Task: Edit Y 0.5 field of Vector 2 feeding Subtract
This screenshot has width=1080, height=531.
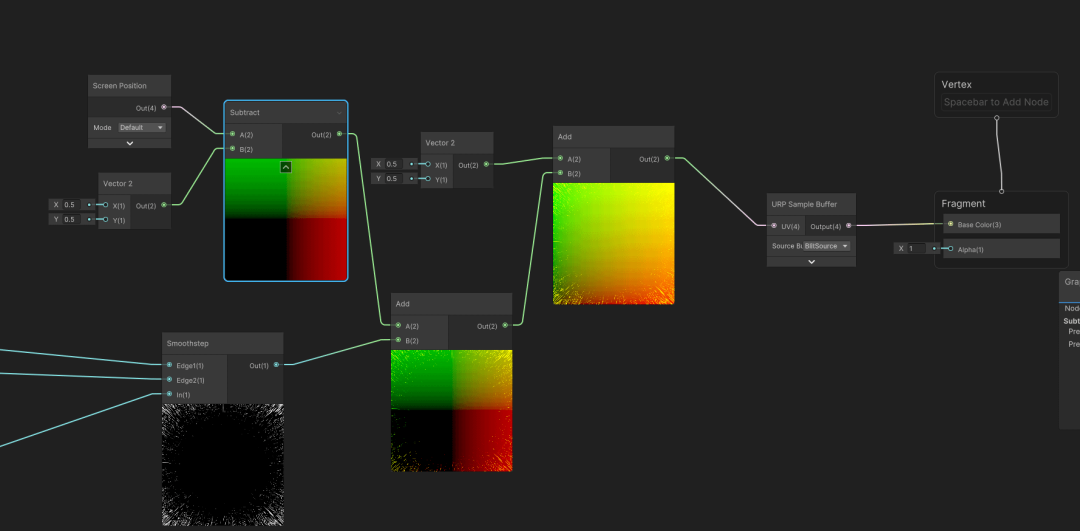Action: pos(72,219)
